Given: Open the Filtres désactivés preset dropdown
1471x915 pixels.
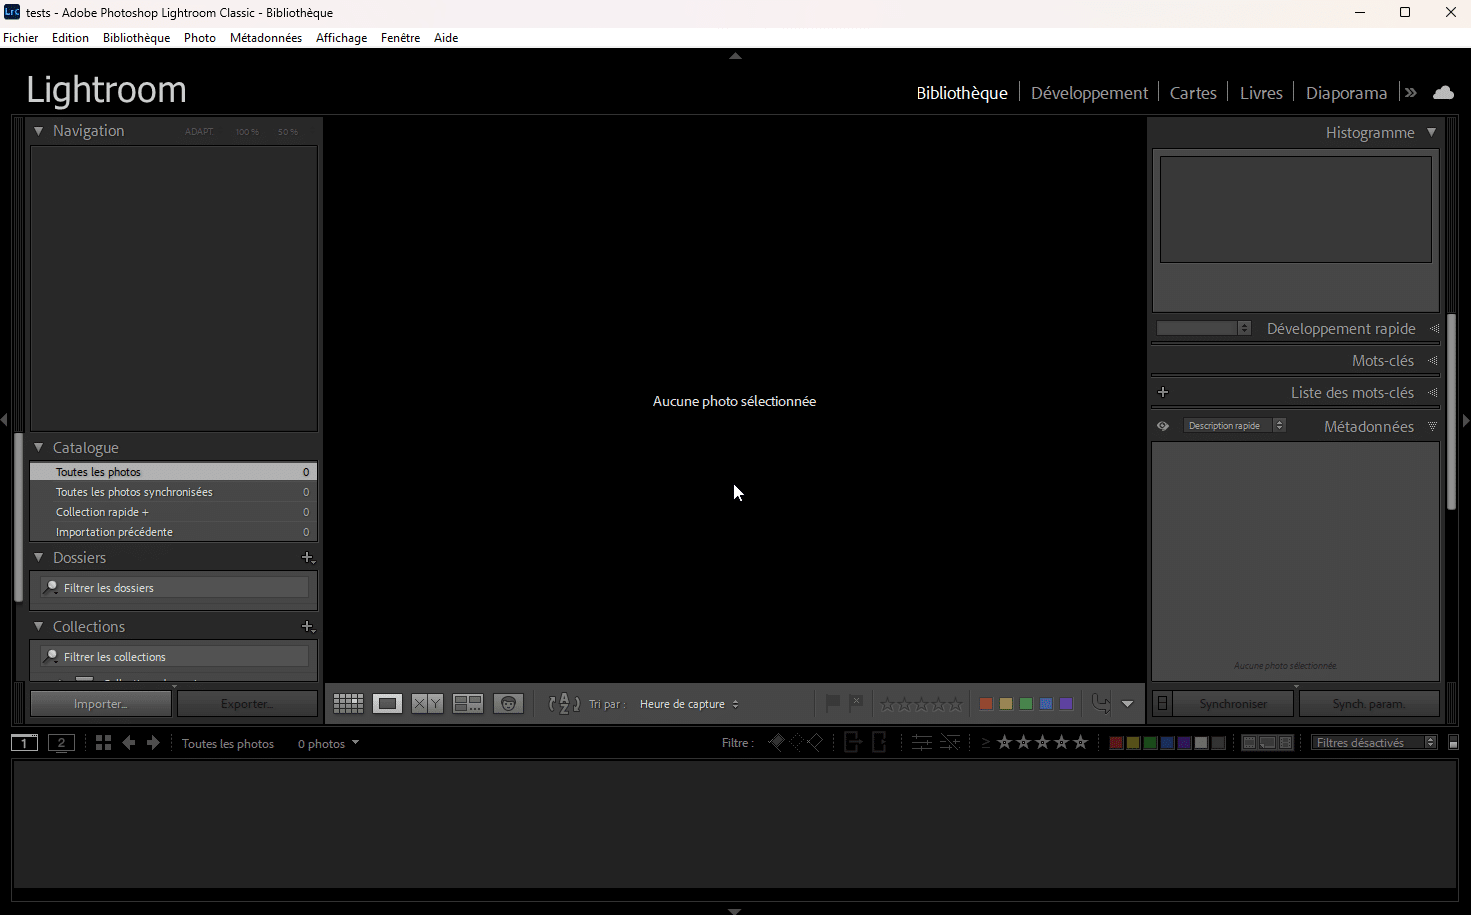Looking at the screenshot, I should (x=1374, y=743).
